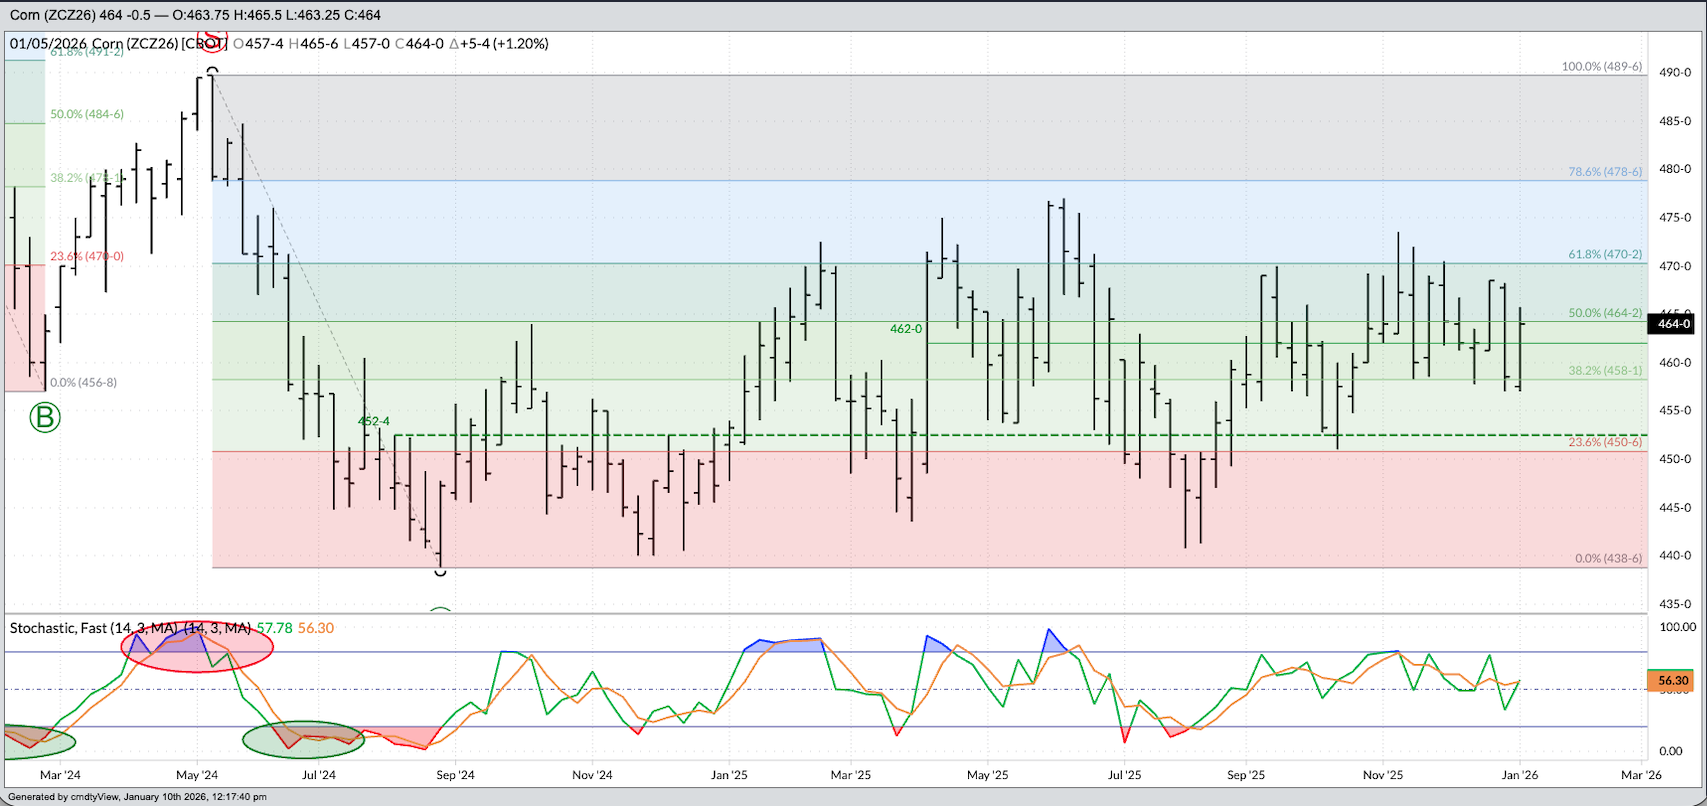Select the 61.8% (470-2) retracement label
The image size is (1707, 806).
[1604, 255]
